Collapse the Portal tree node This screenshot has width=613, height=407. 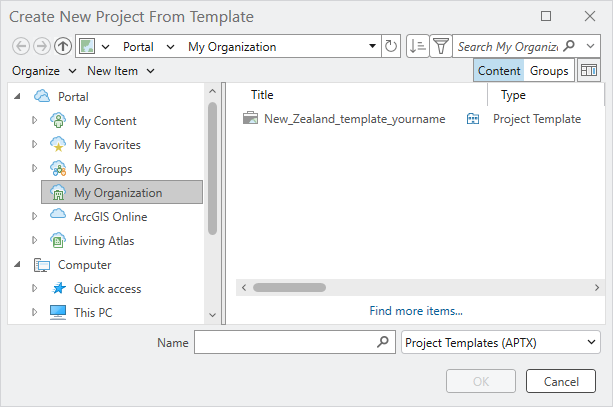[19, 97]
